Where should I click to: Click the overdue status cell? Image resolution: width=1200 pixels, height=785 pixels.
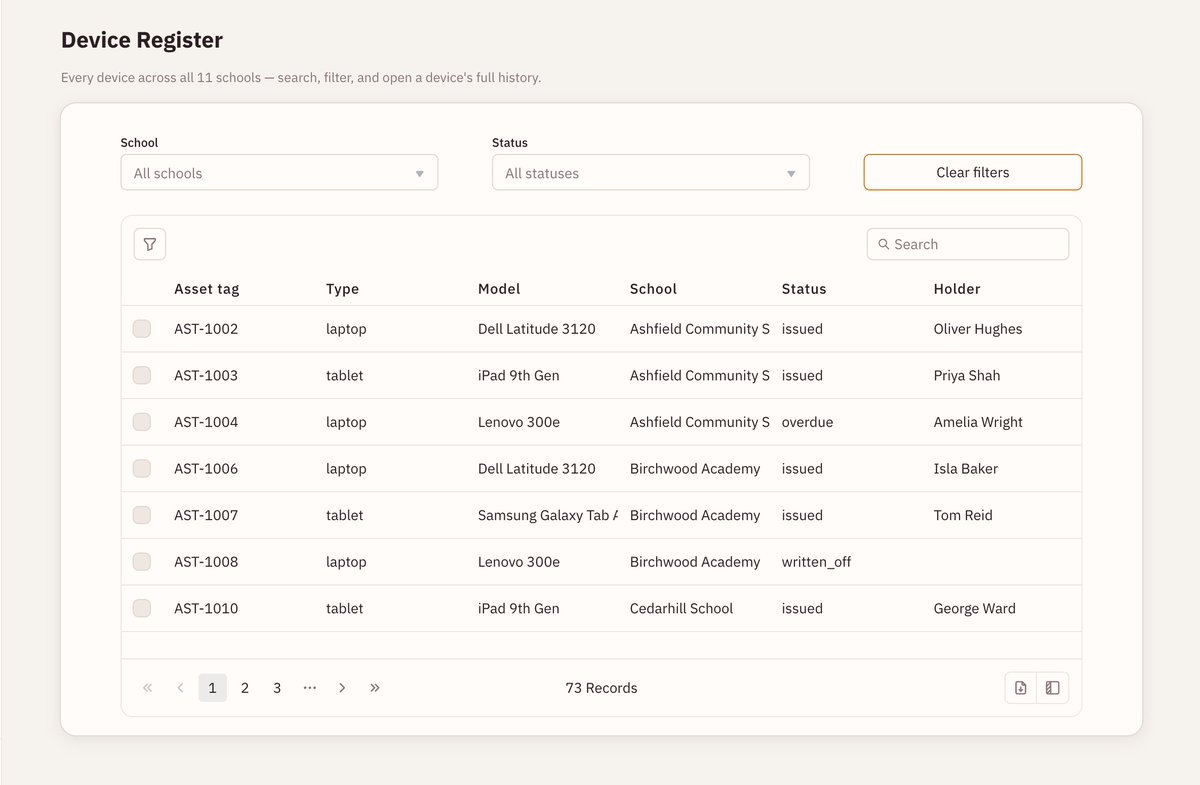(807, 422)
